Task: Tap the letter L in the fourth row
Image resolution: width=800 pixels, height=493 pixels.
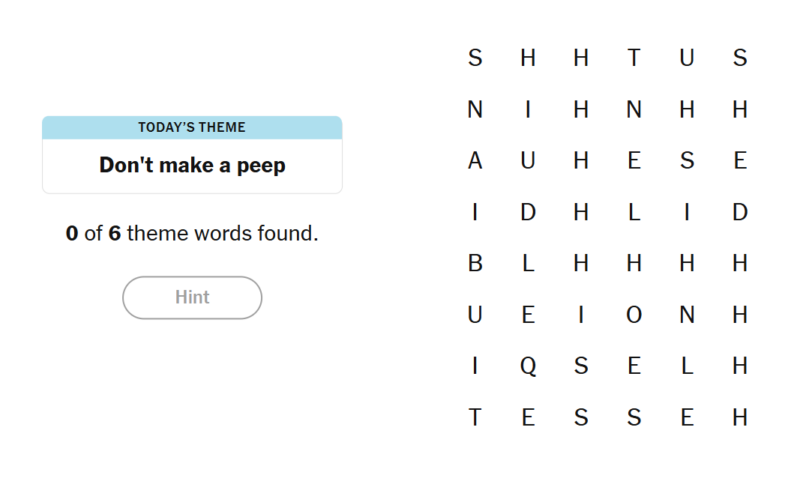Action: point(634,213)
